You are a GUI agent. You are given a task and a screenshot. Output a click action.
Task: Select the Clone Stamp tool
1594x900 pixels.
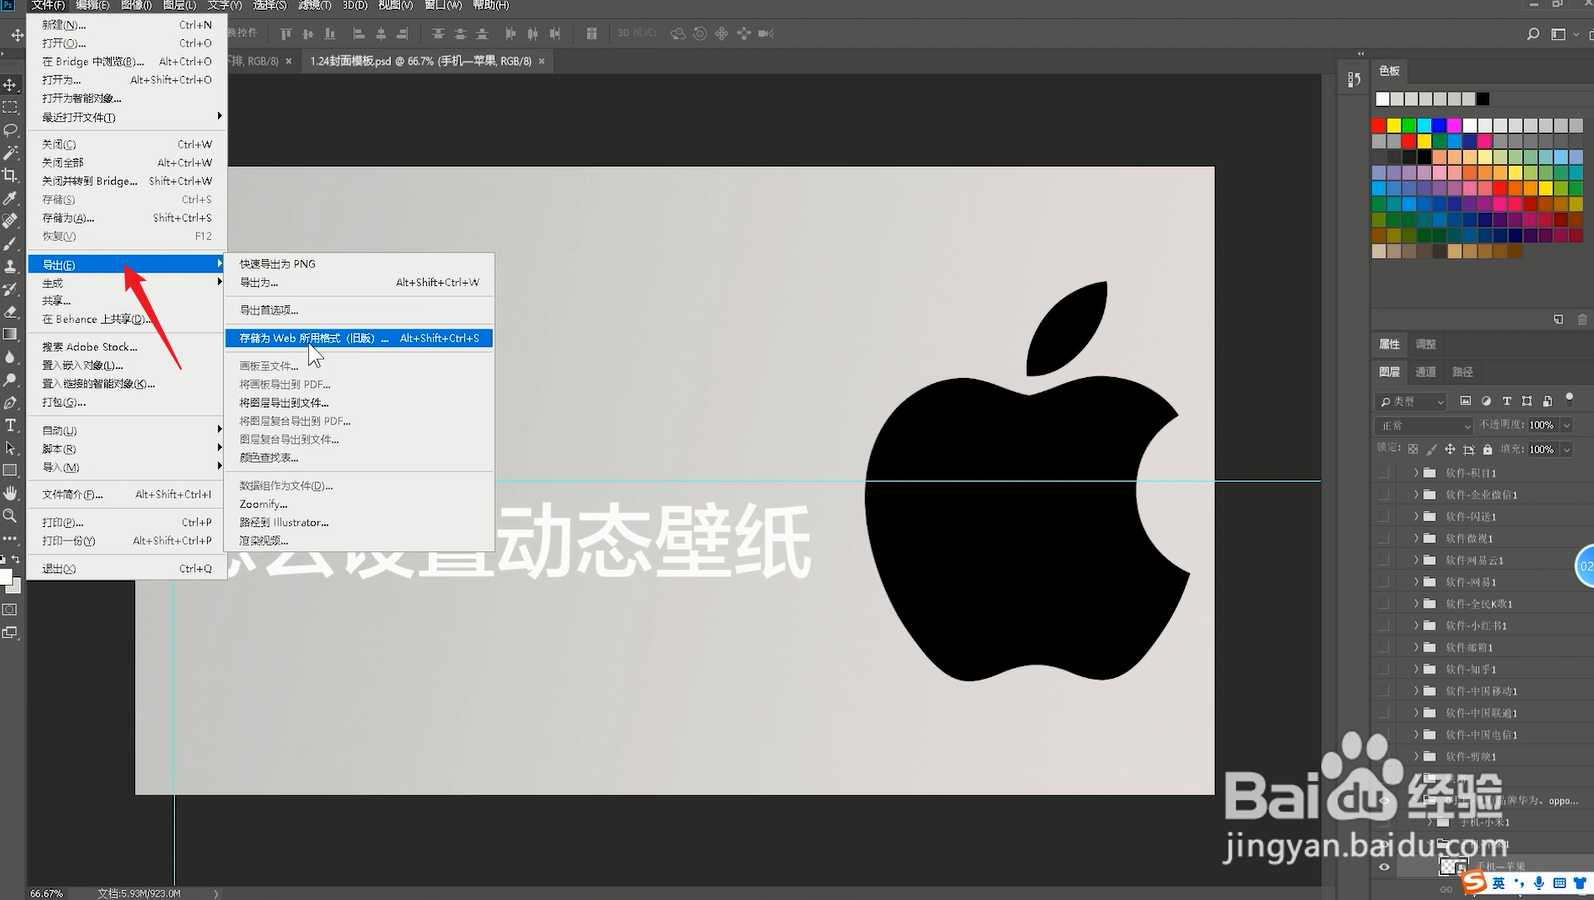[10, 267]
